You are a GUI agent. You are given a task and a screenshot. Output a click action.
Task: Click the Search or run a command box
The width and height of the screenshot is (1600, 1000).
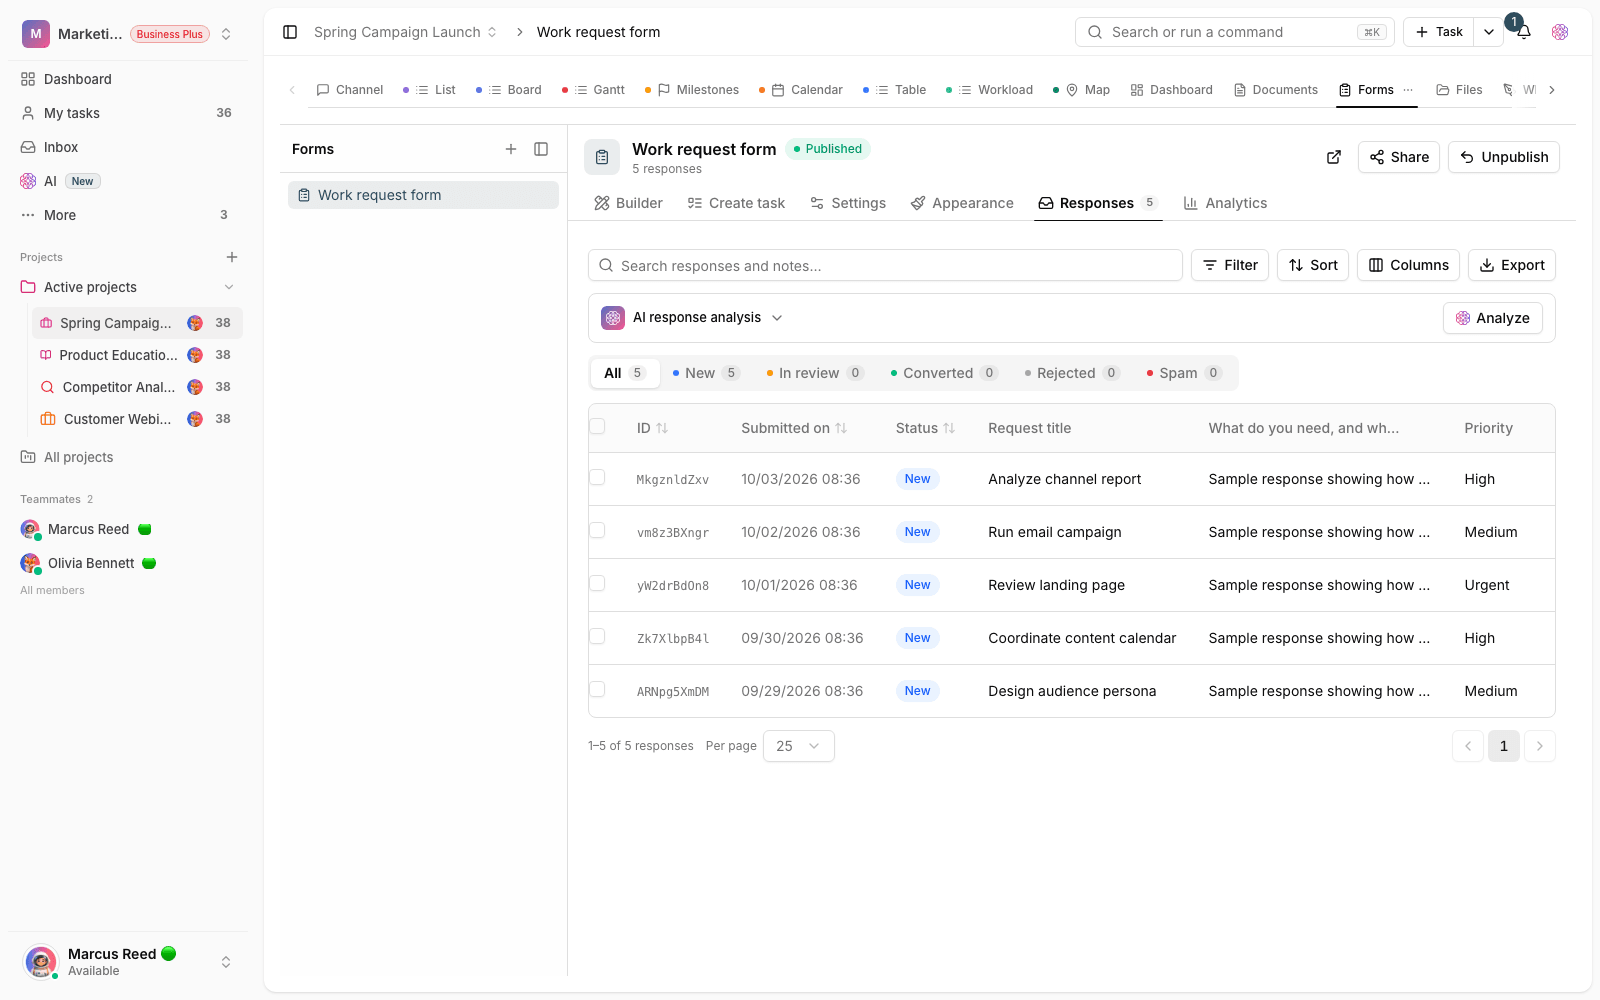(x=1235, y=32)
